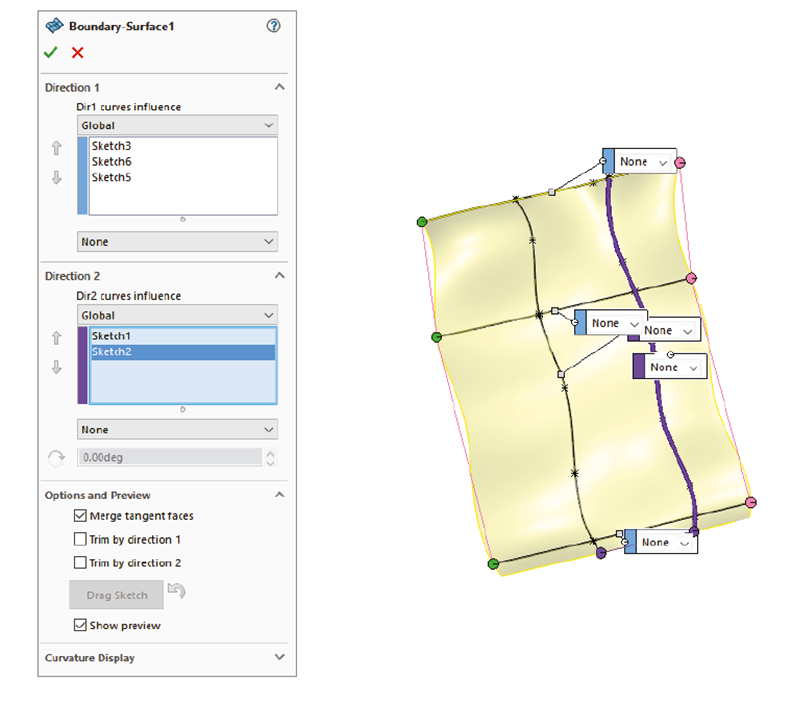Click angle stepper down arrow
The image size is (792, 703).
[271, 463]
